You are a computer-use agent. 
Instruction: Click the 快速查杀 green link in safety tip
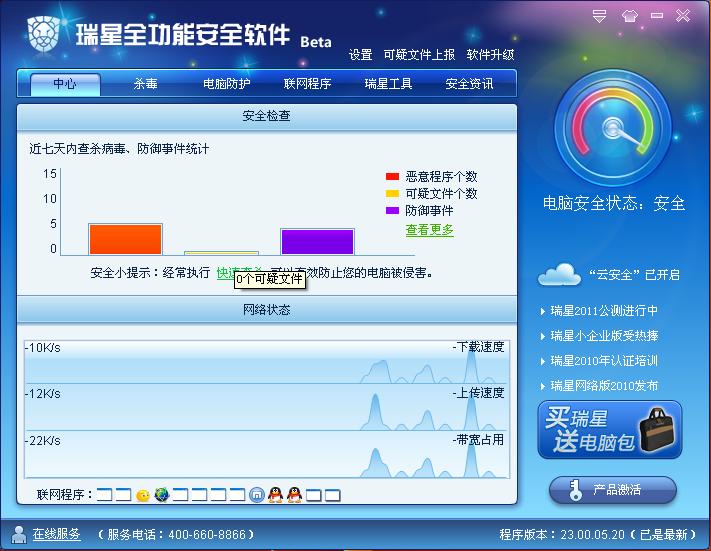pos(225,273)
